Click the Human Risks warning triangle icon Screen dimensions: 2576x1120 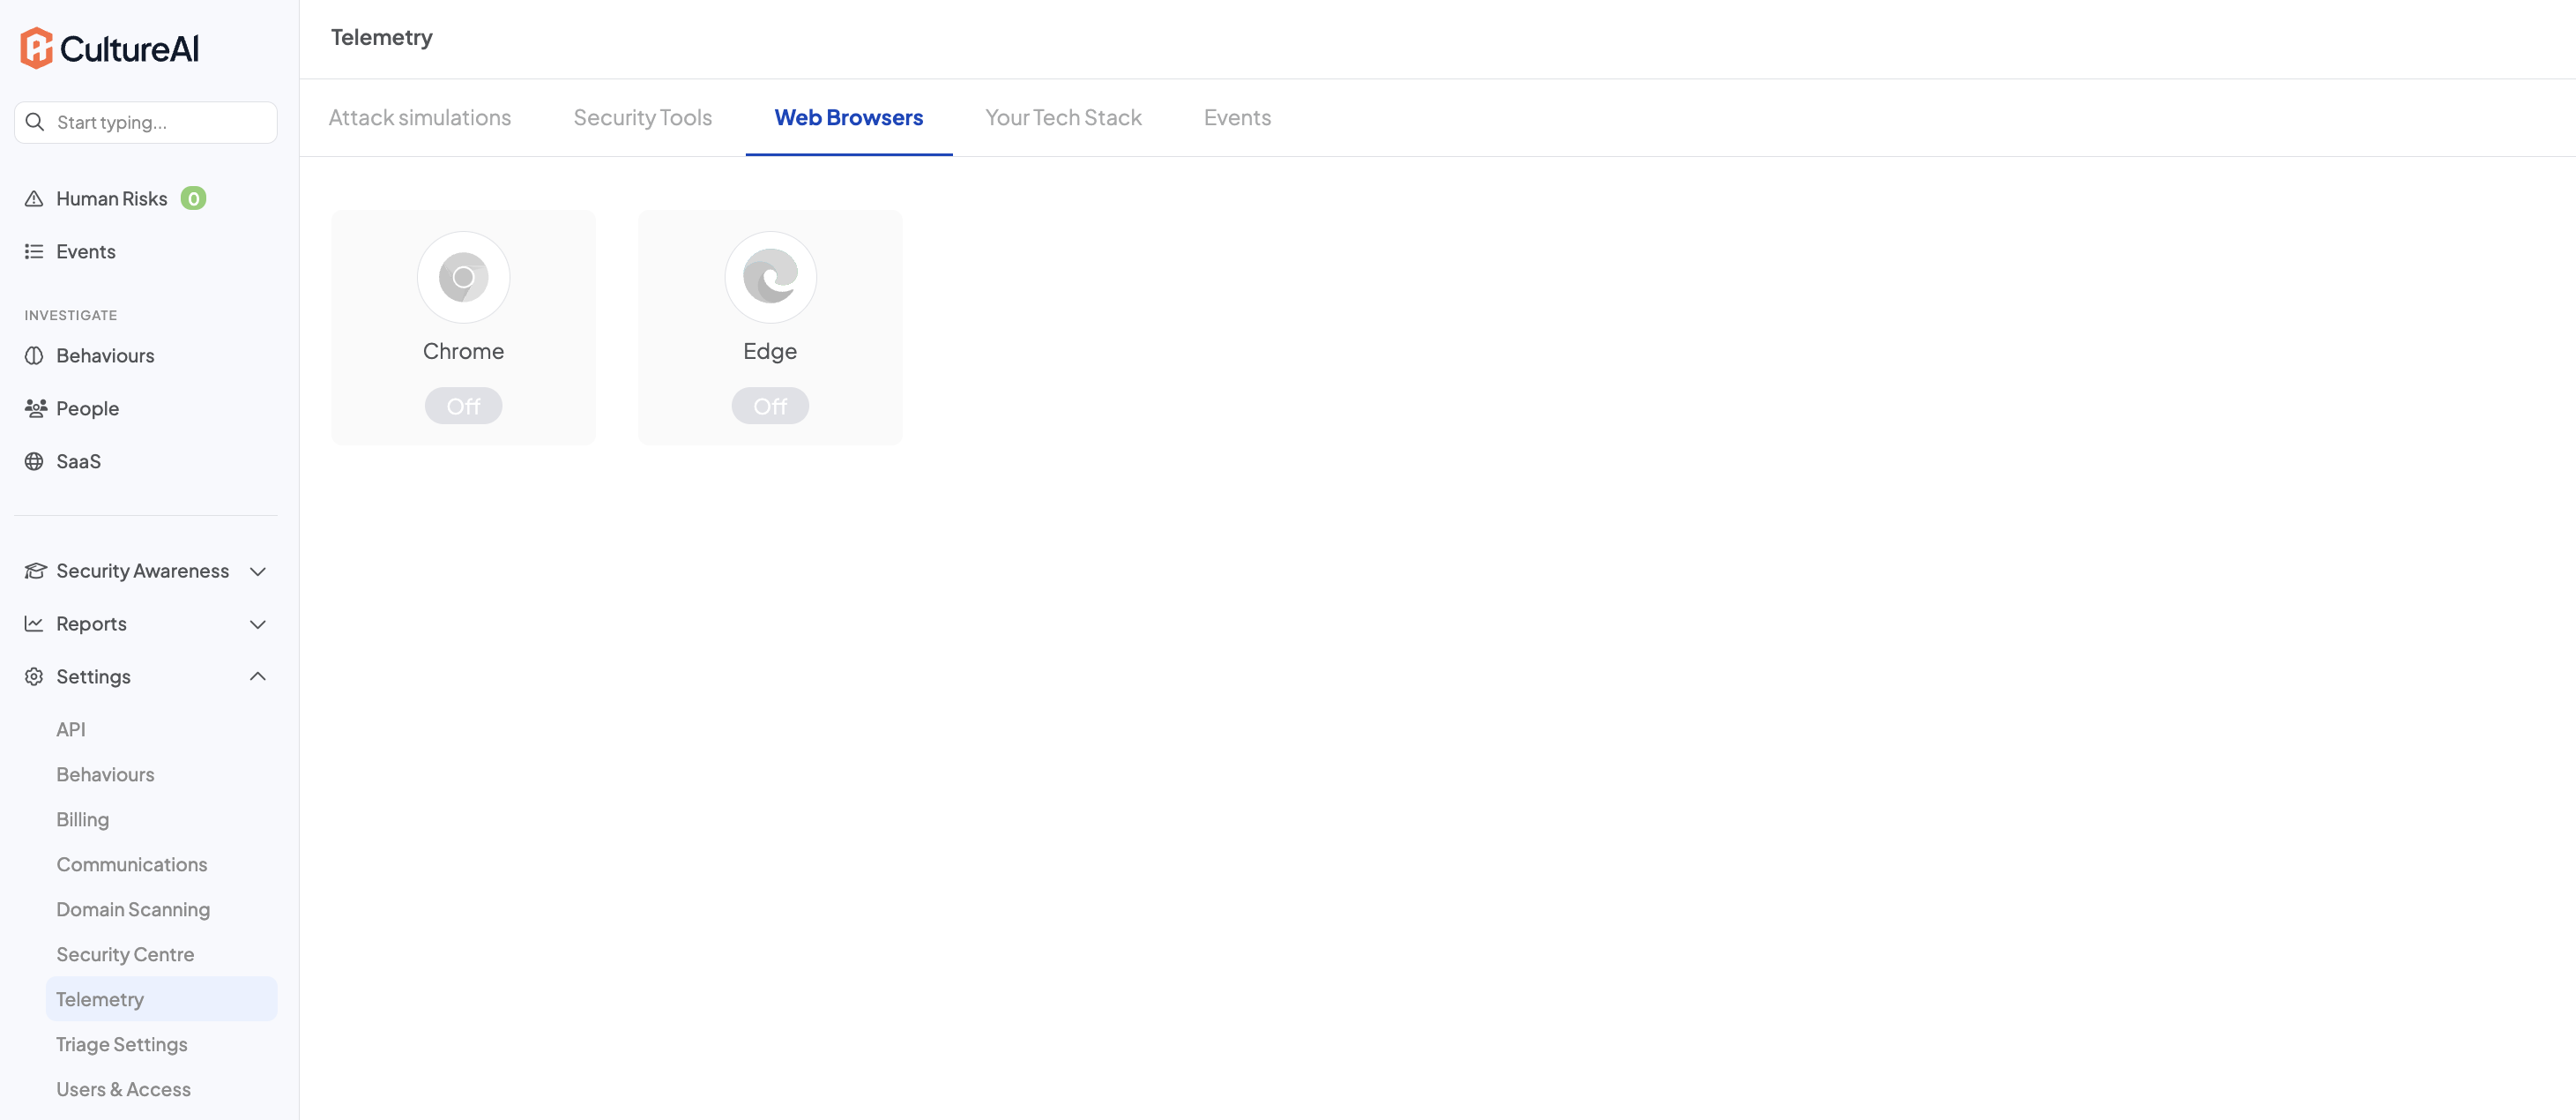pyautogui.click(x=34, y=198)
